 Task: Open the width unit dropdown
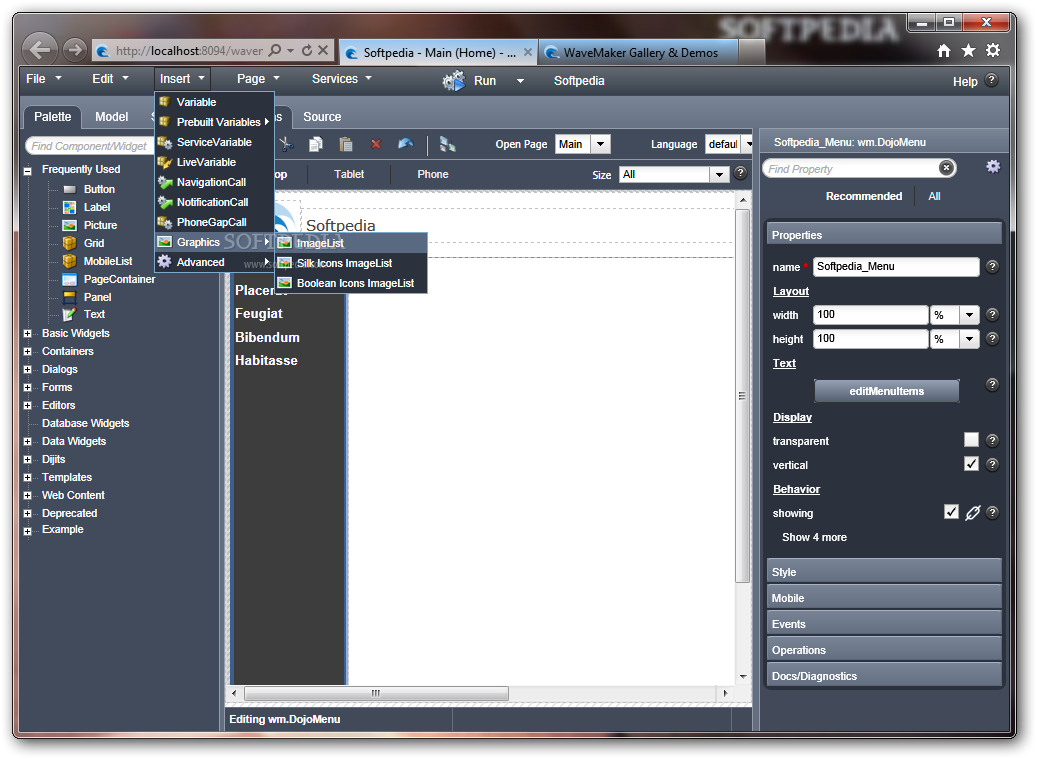click(x=969, y=315)
